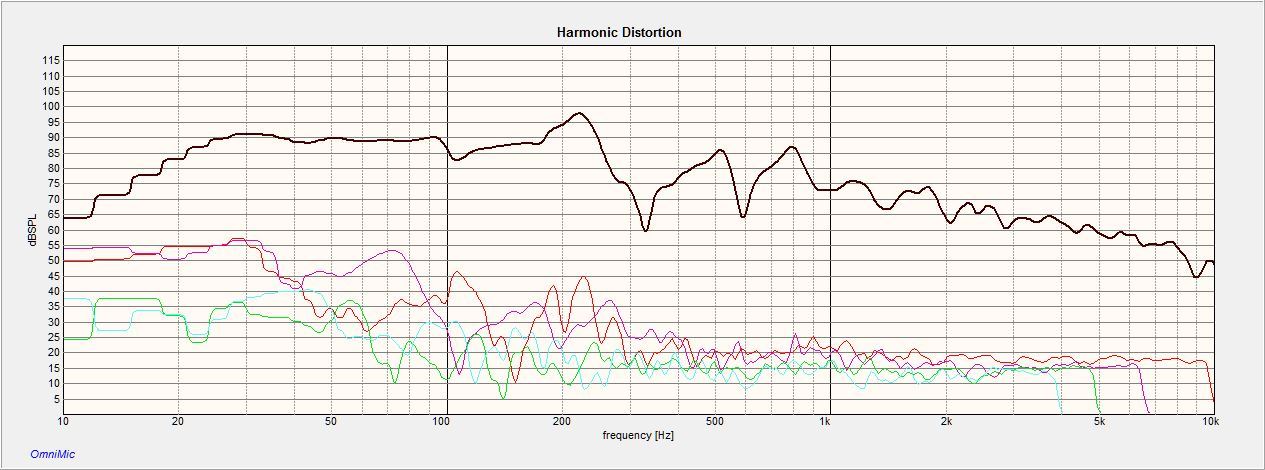
Task: Click the OmniMic label
Action: pyautogui.click(x=52, y=454)
